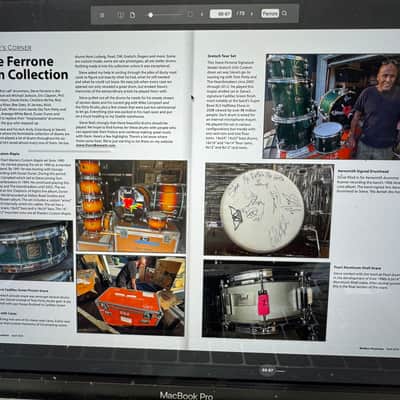
Task: Click the page indicator pill at bottom
Action: (x=268, y=370)
